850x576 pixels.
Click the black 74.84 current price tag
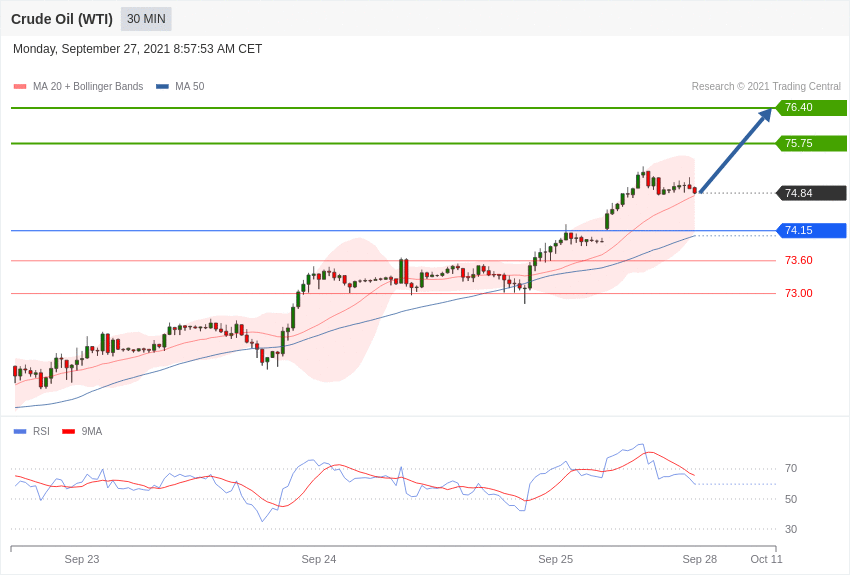pos(811,193)
